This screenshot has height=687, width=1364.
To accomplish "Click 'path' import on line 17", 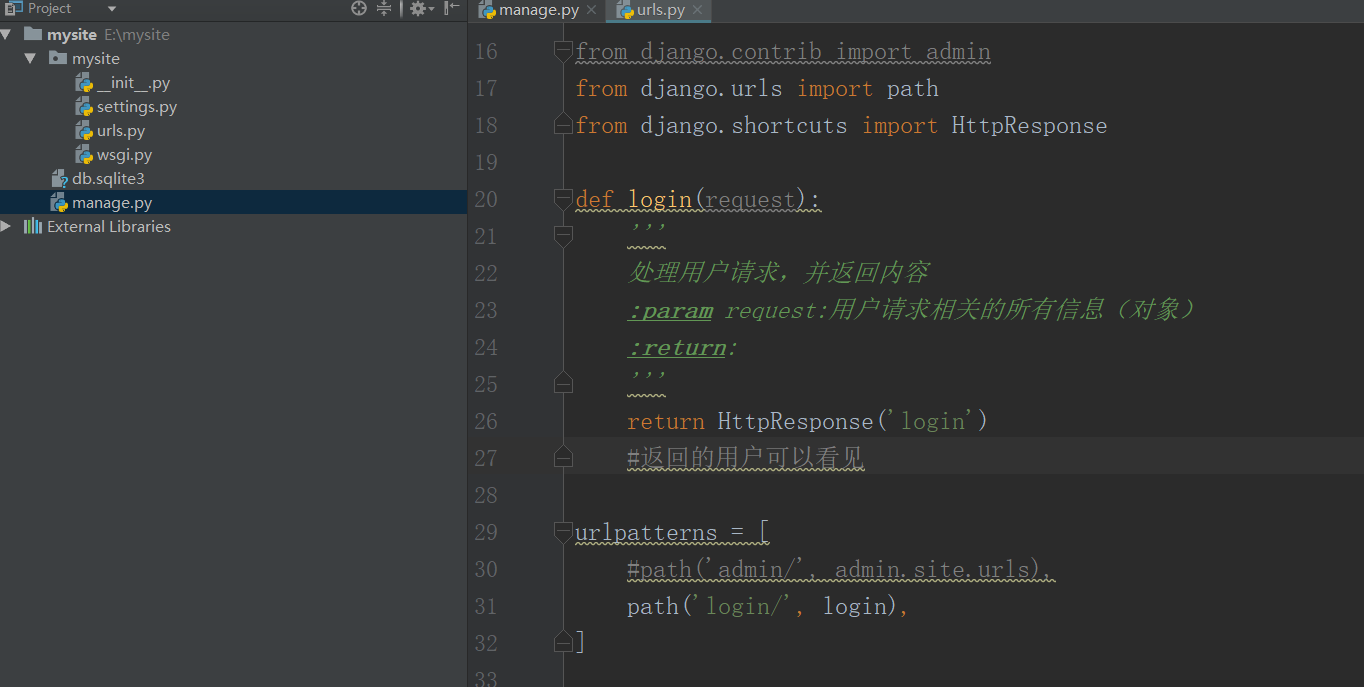I will pos(912,89).
